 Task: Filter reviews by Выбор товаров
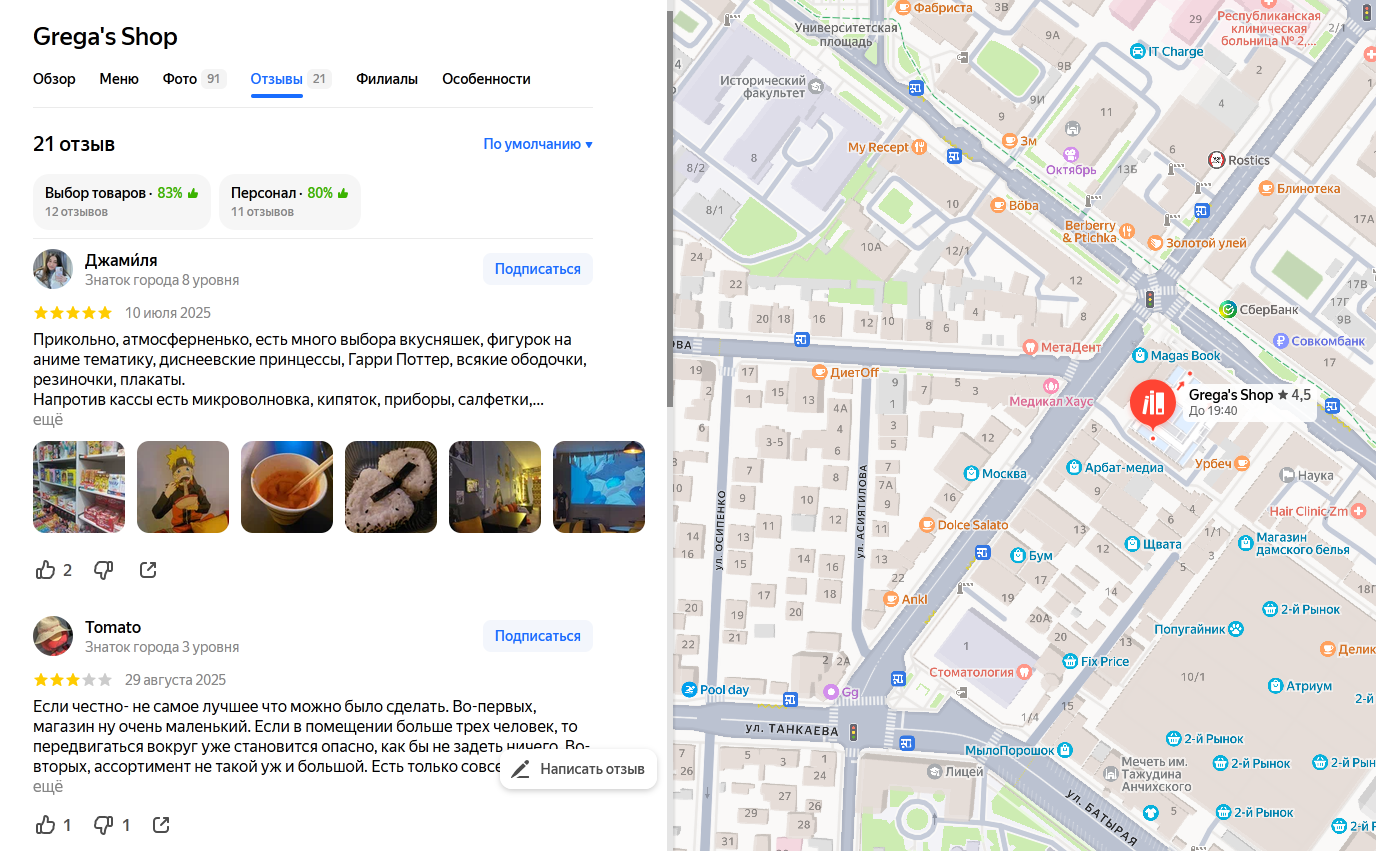click(122, 201)
